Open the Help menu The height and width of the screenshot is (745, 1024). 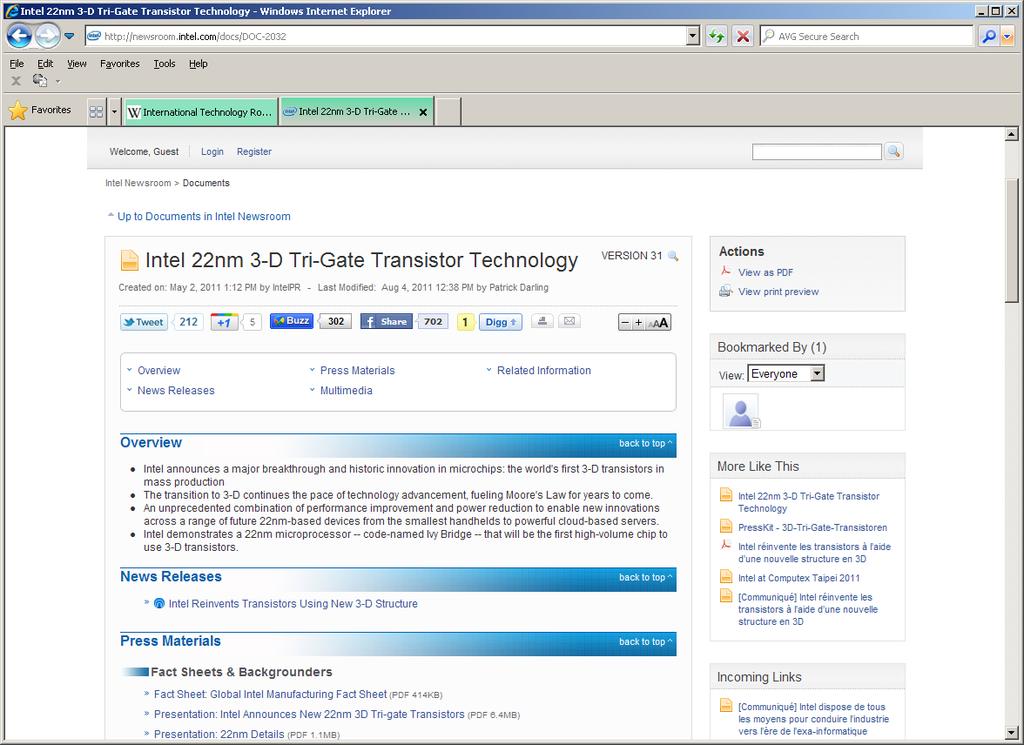[x=198, y=63]
